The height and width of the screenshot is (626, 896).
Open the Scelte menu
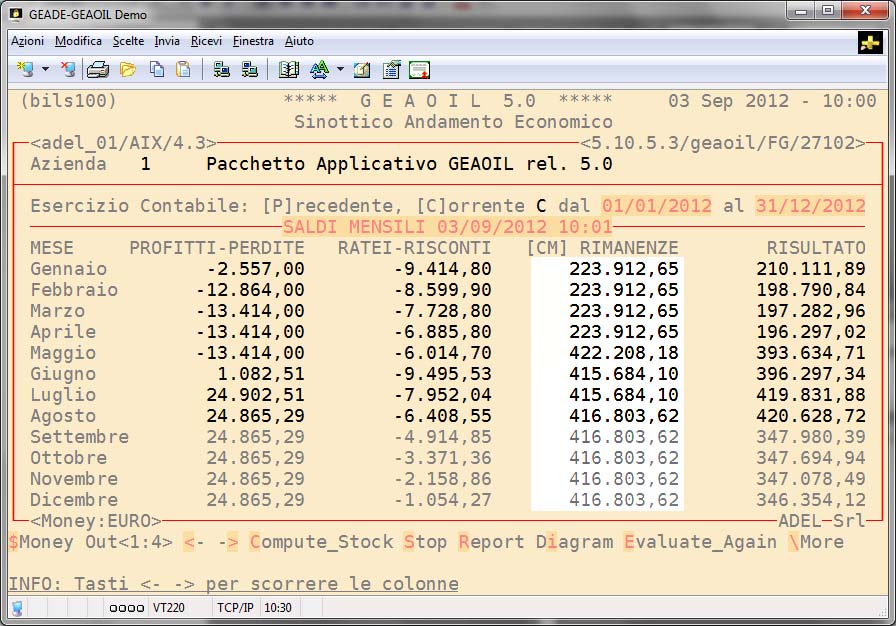(x=128, y=41)
